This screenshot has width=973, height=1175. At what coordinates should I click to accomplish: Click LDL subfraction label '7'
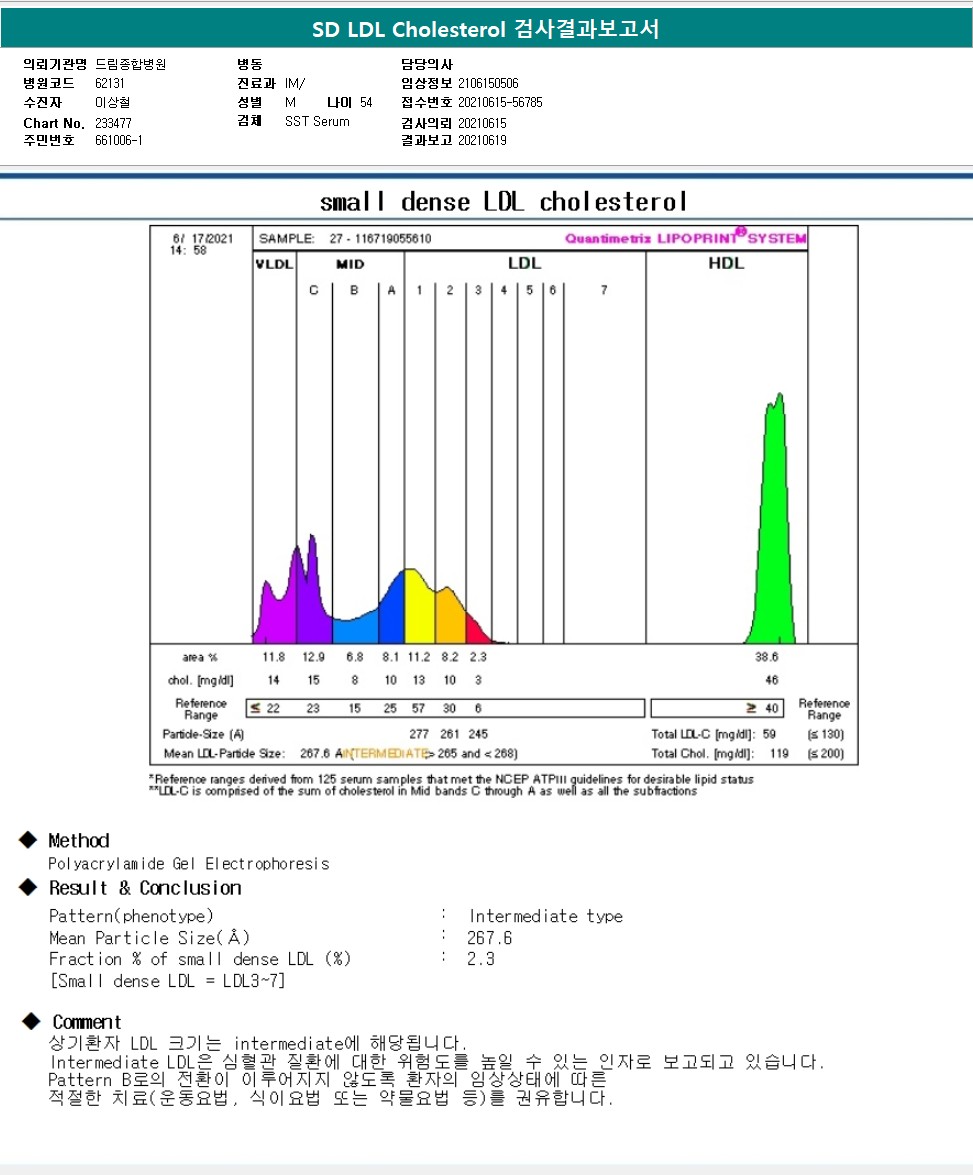(603, 290)
